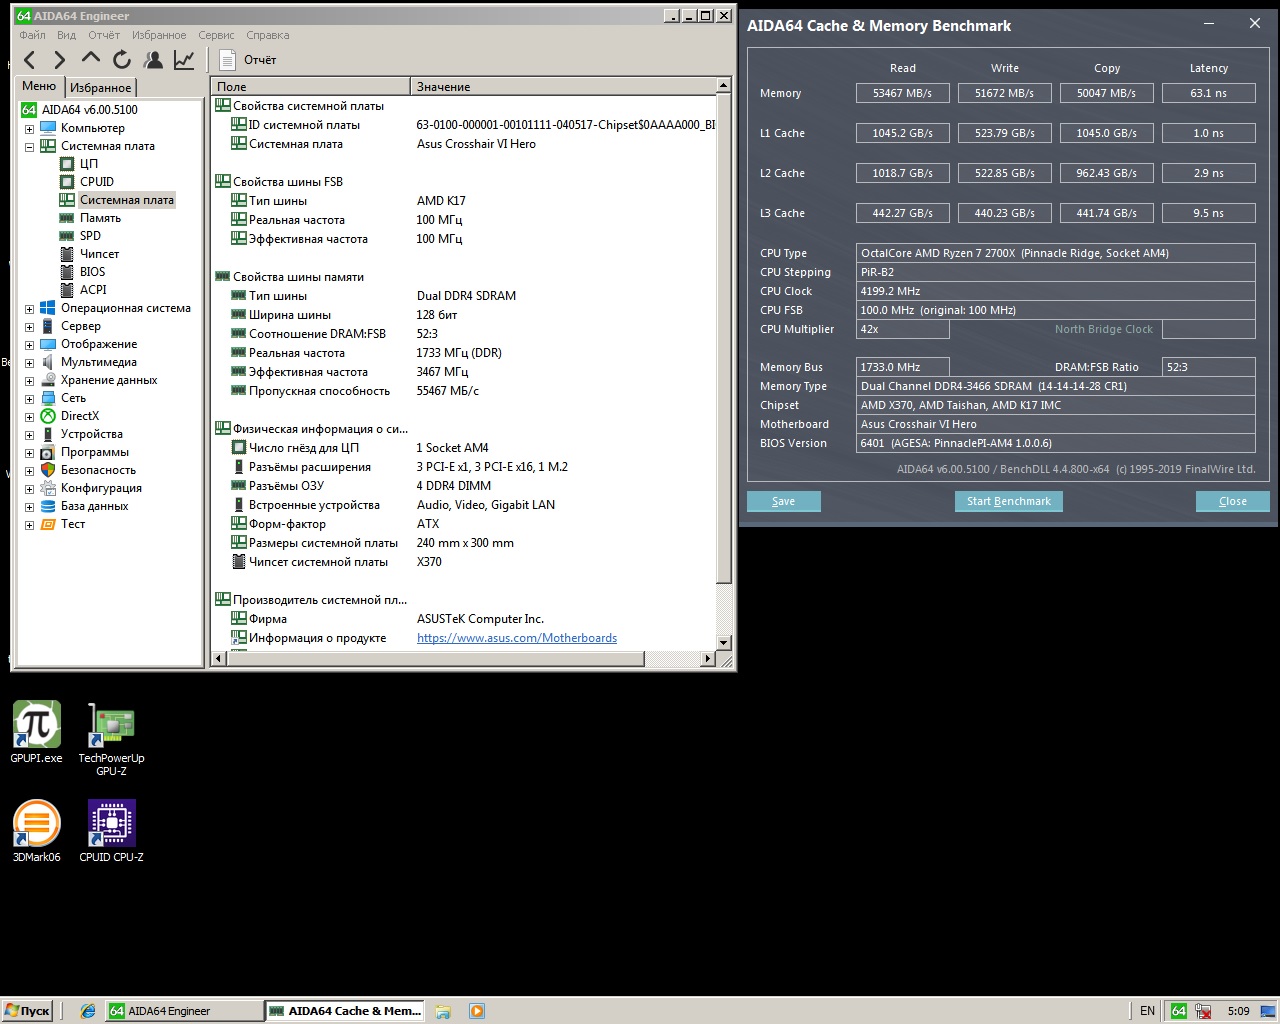The image size is (1280, 1024).
Task: Switch to AIDA64 Engineer taskbar button
Action: tap(183, 1011)
